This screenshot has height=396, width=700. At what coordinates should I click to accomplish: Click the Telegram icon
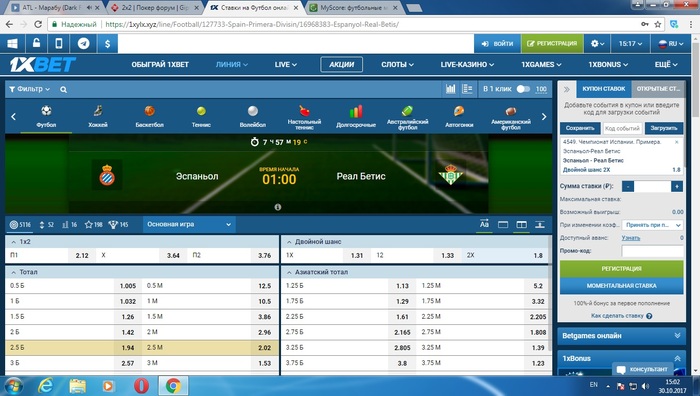[x=83, y=44]
